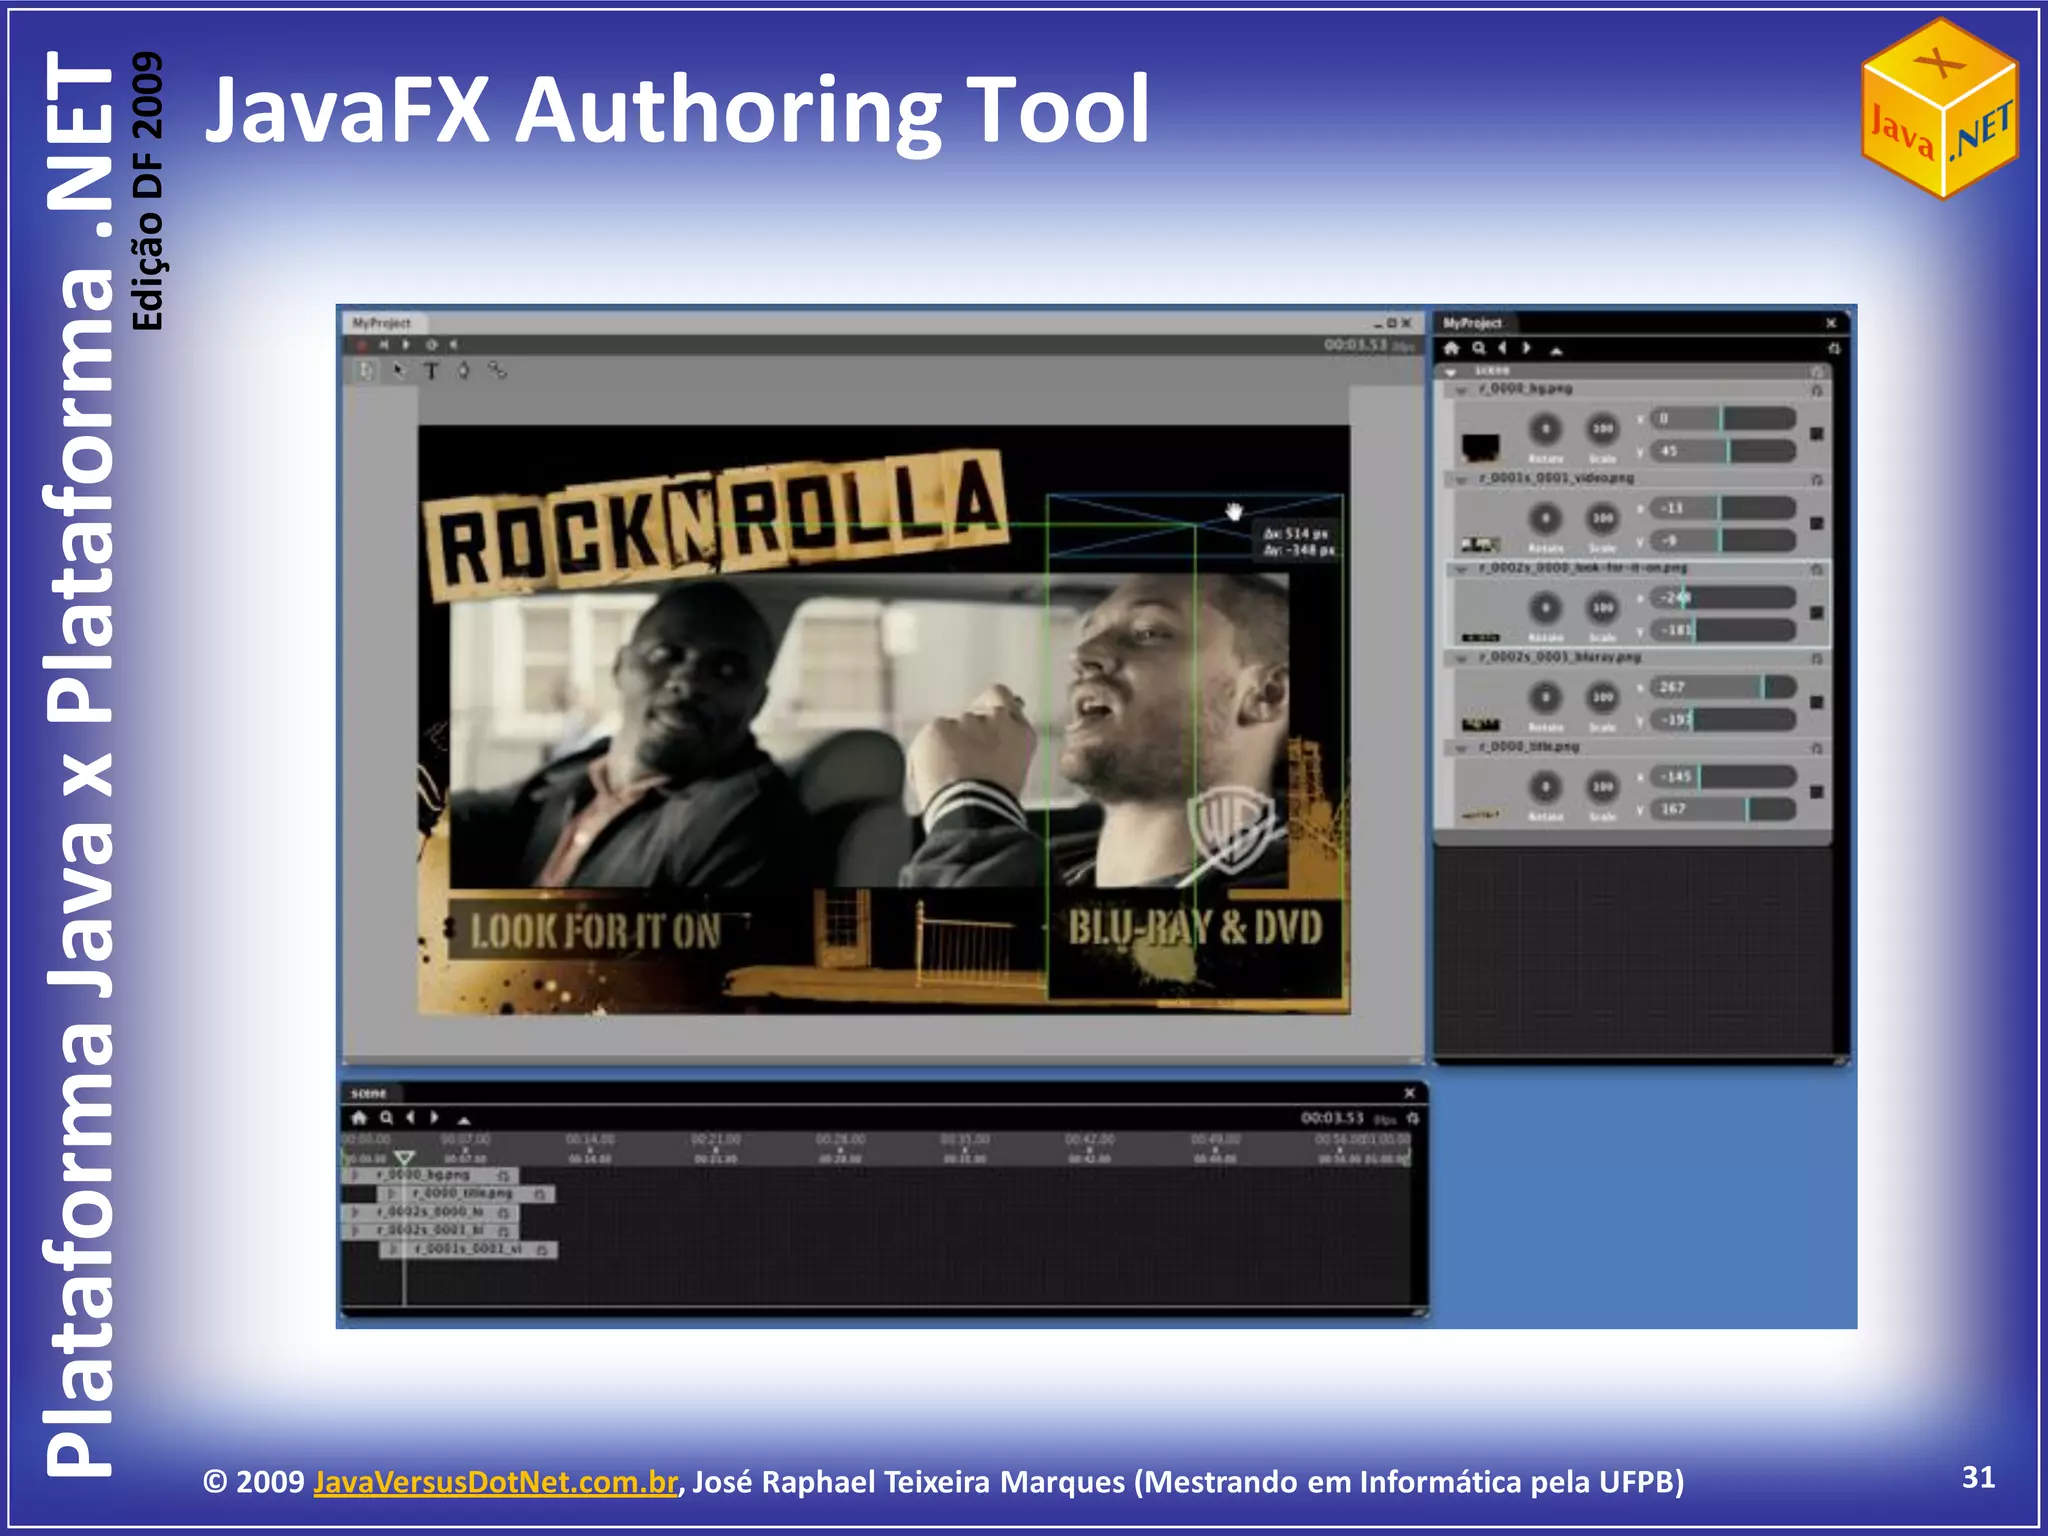The height and width of the screenshot is (1536, 2048).
Task: Click settings icon next to timeline fps readout
Action: click(x=1413, y=1118)
